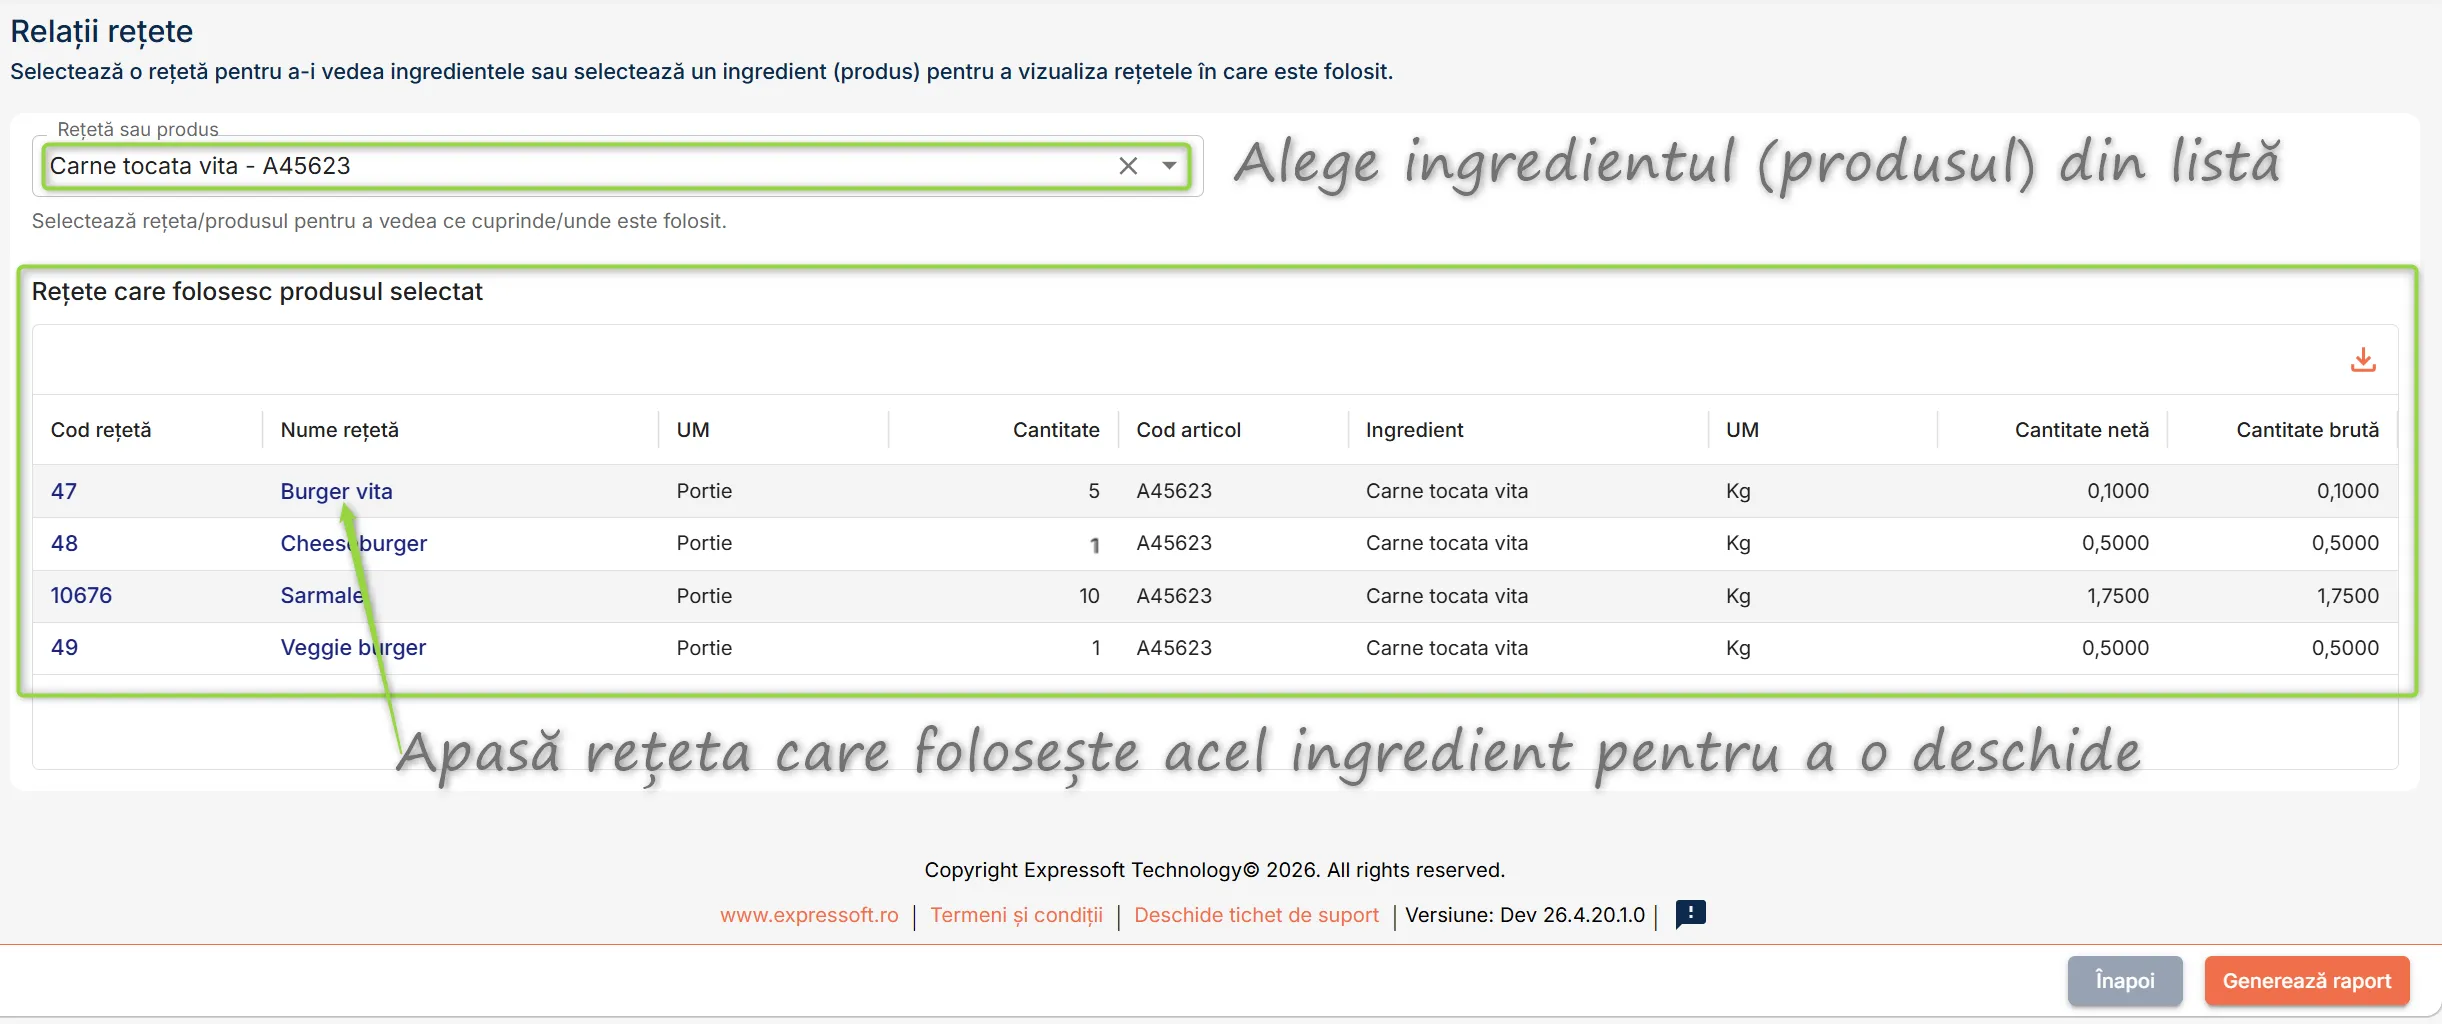Click the Înapoi button
2442x1024 pixels.
point(2125,981)
